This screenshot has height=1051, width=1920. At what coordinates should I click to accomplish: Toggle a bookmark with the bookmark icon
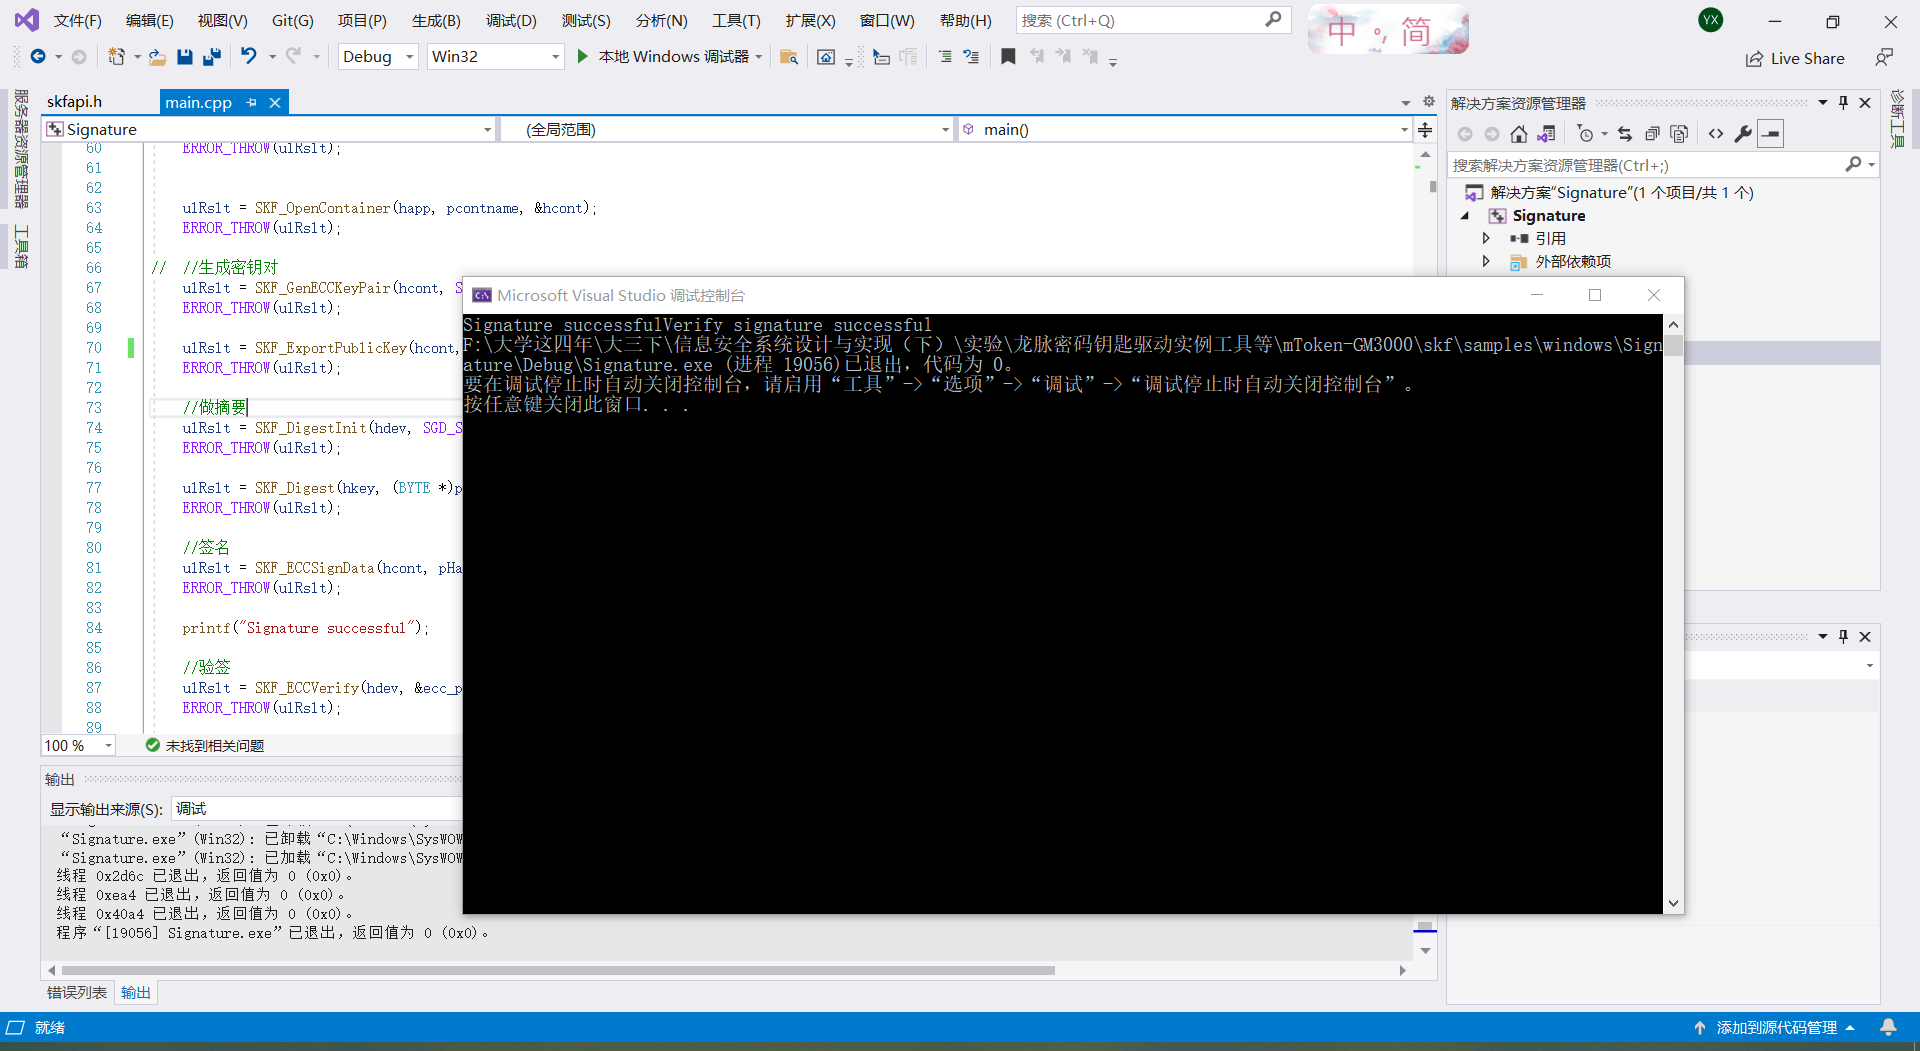(1008, 57)
